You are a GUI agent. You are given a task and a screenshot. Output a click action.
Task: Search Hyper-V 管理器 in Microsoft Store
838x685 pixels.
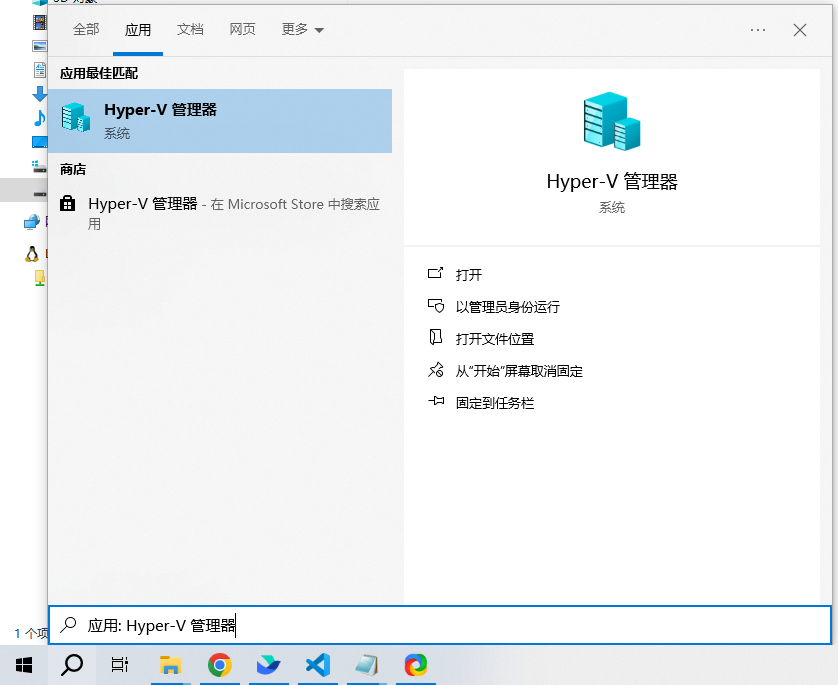pos(220,213)
